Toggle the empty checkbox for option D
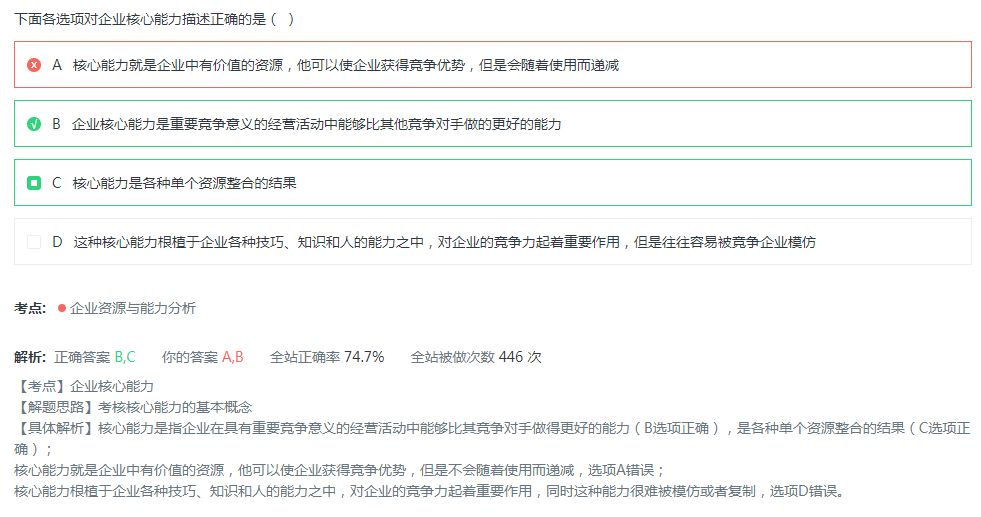Image resolution: width=981 pixels, height=517 pixels. [34, 242]
